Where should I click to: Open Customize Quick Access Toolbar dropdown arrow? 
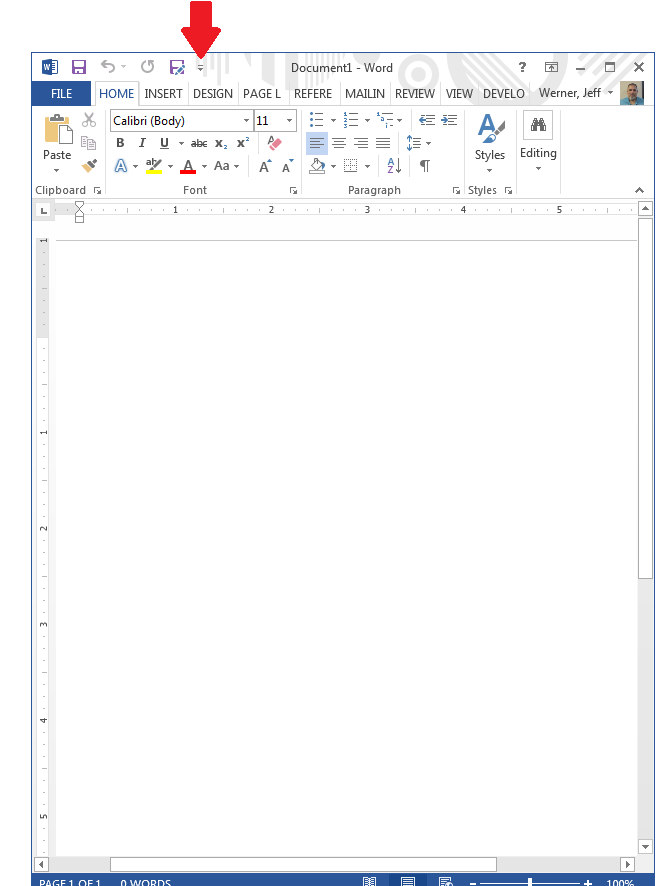tap(200, 68)
